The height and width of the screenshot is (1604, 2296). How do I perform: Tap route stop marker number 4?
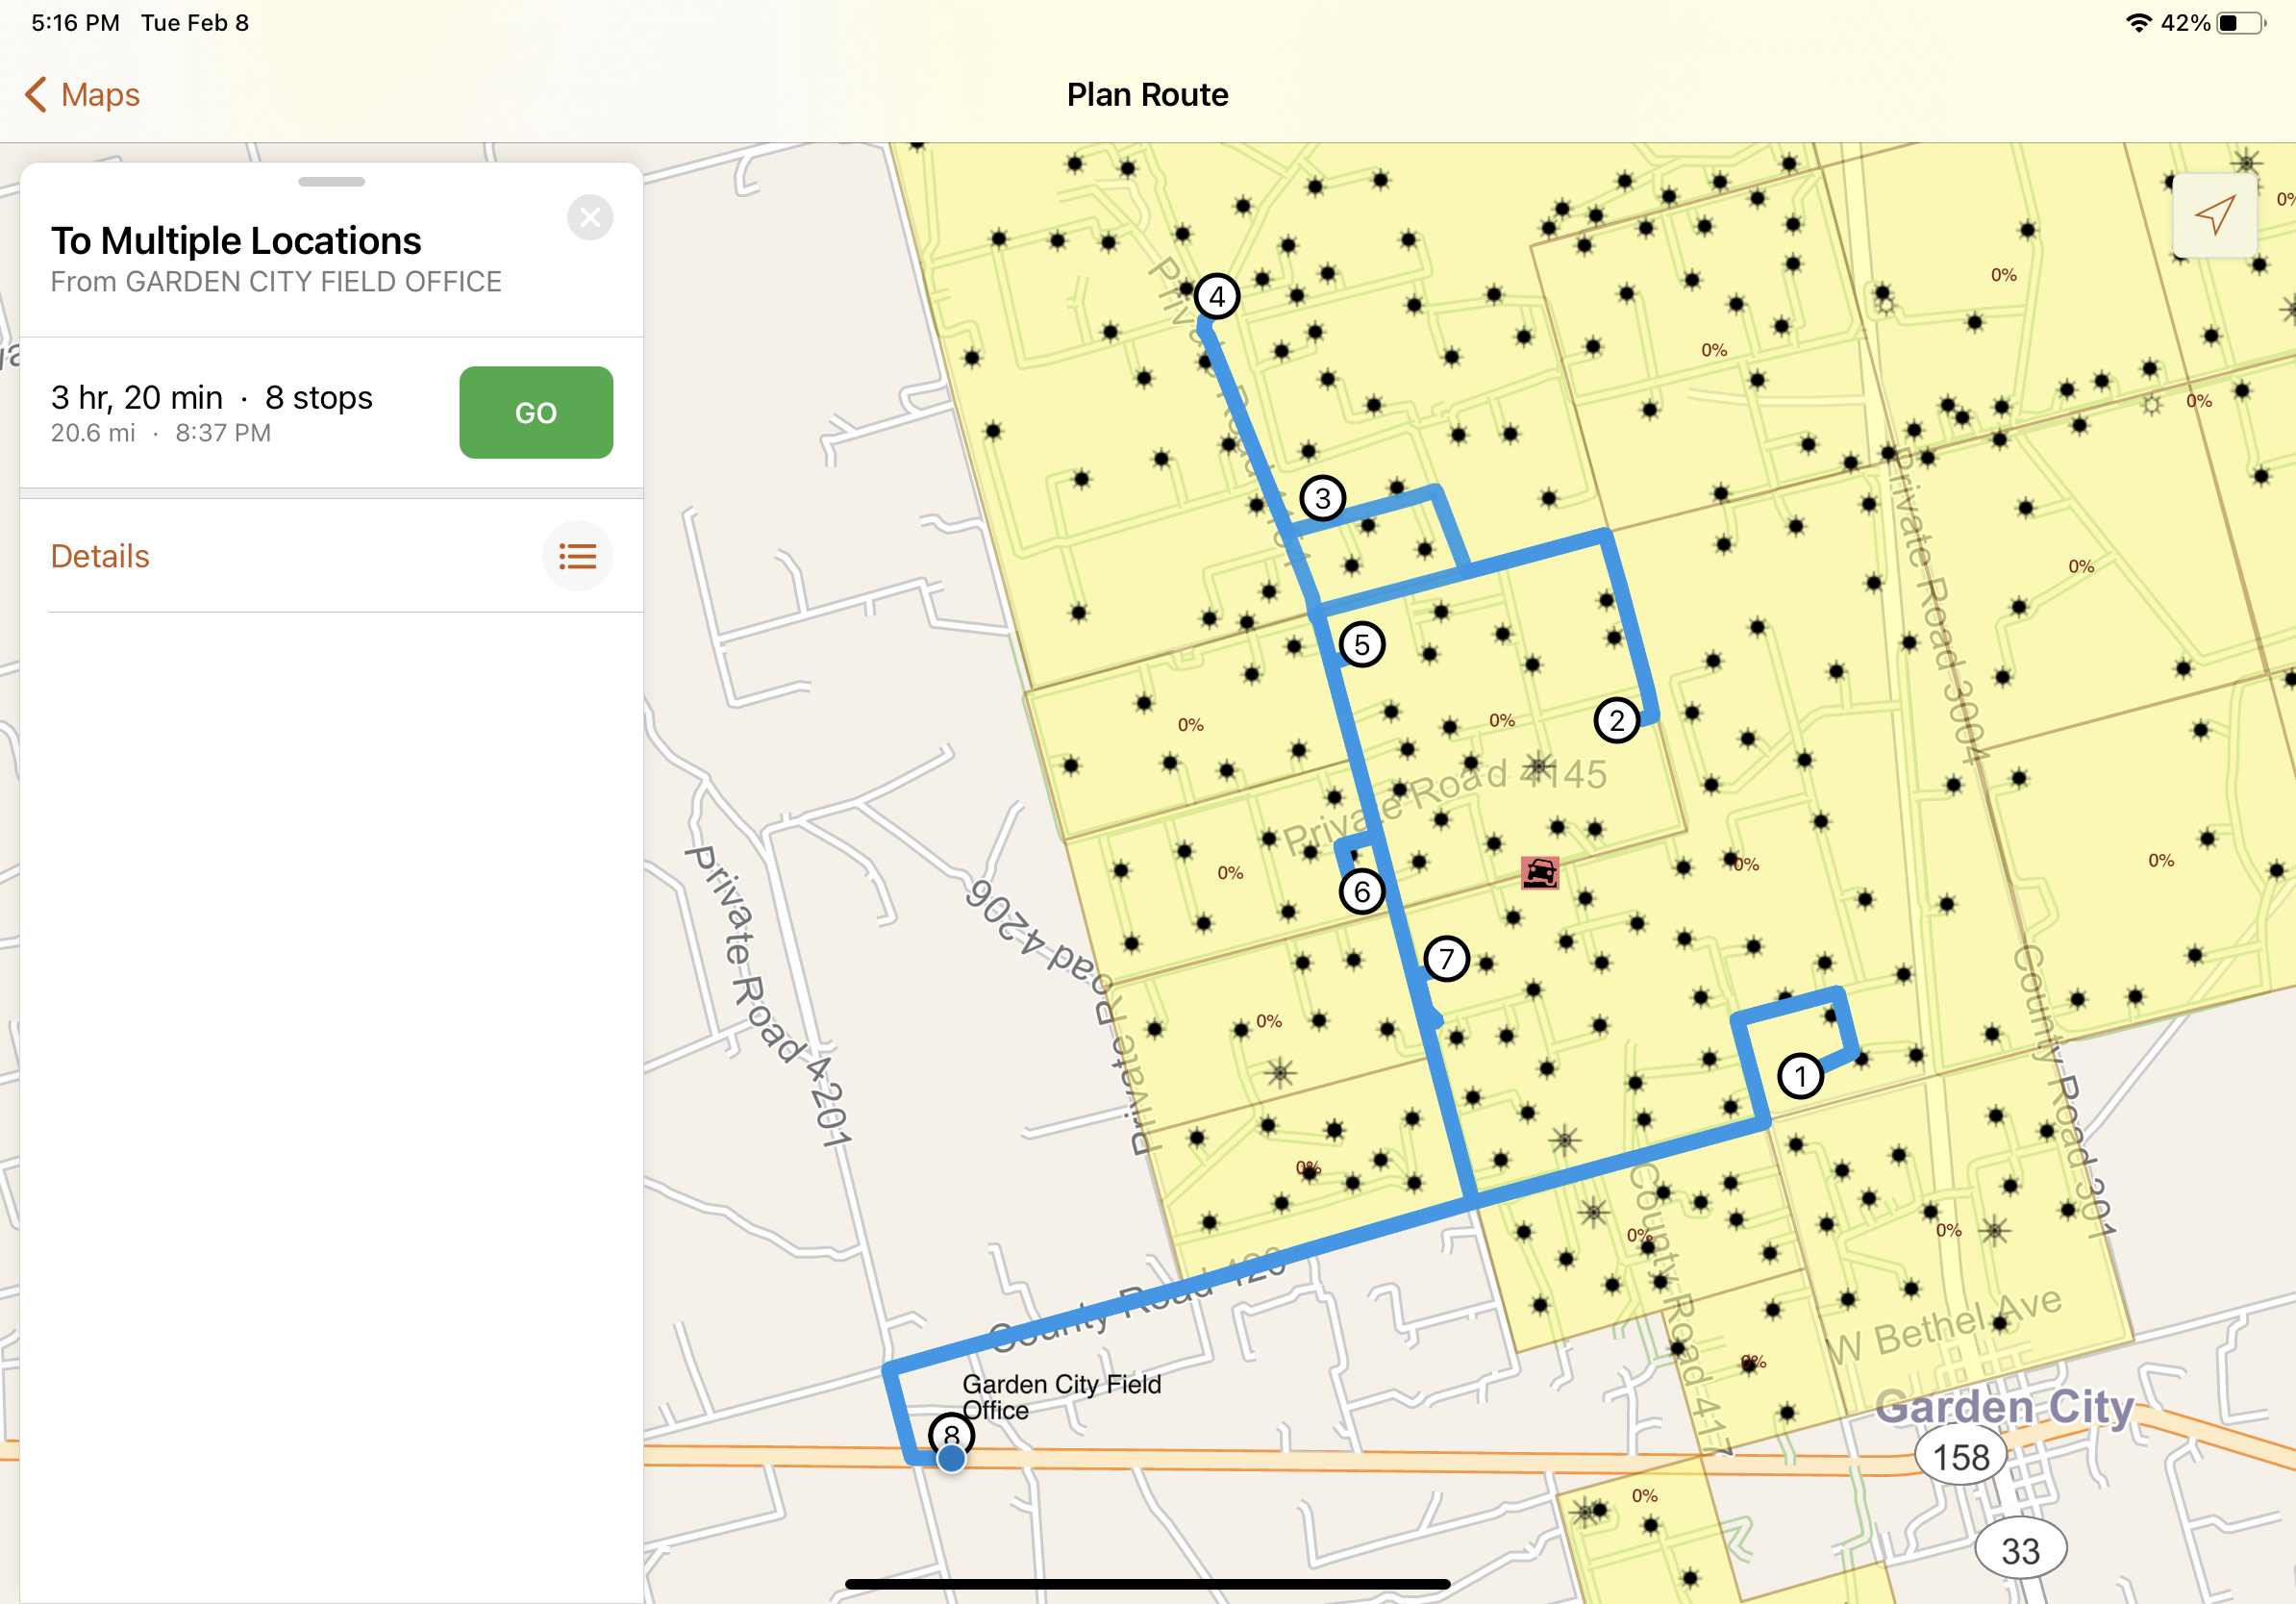tap(1216, 296)
